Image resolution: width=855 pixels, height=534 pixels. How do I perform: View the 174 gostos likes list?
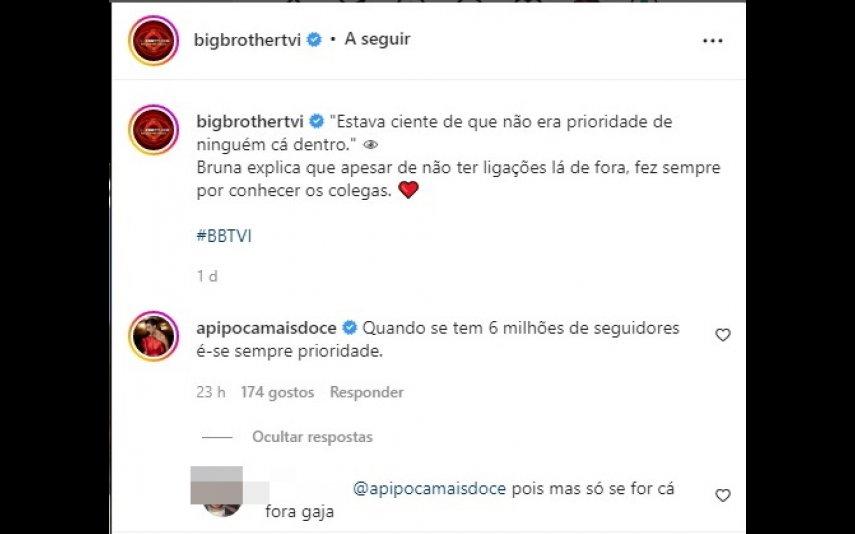click(278, 392)
